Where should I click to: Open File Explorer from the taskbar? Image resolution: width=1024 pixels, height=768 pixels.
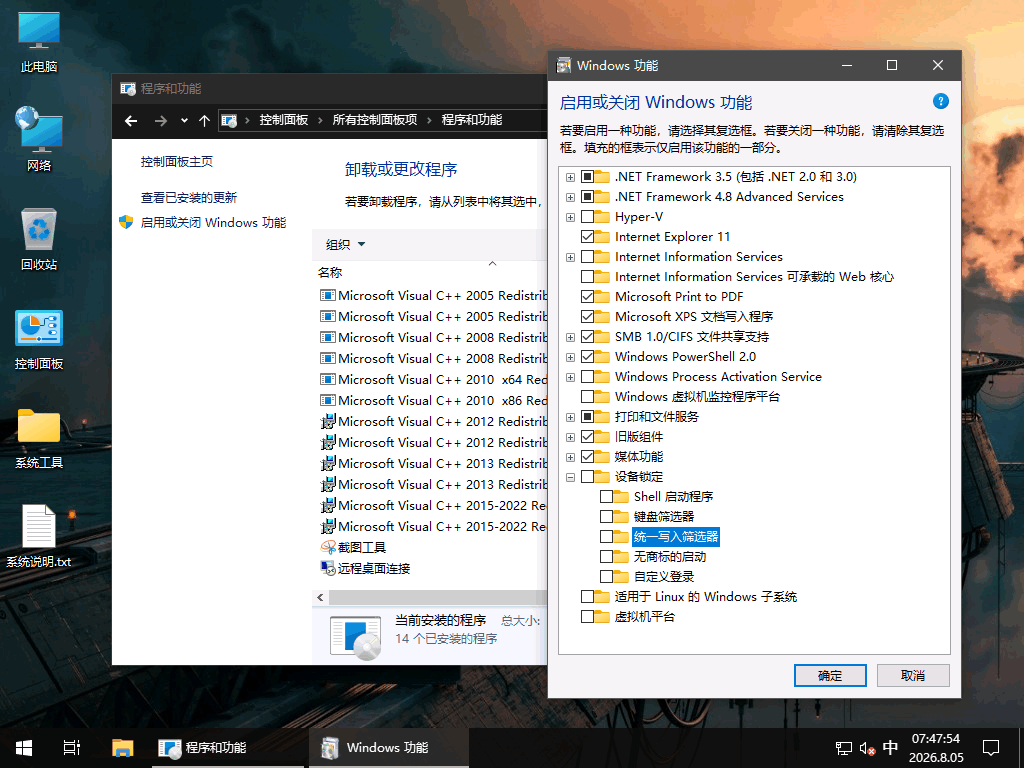122,748
